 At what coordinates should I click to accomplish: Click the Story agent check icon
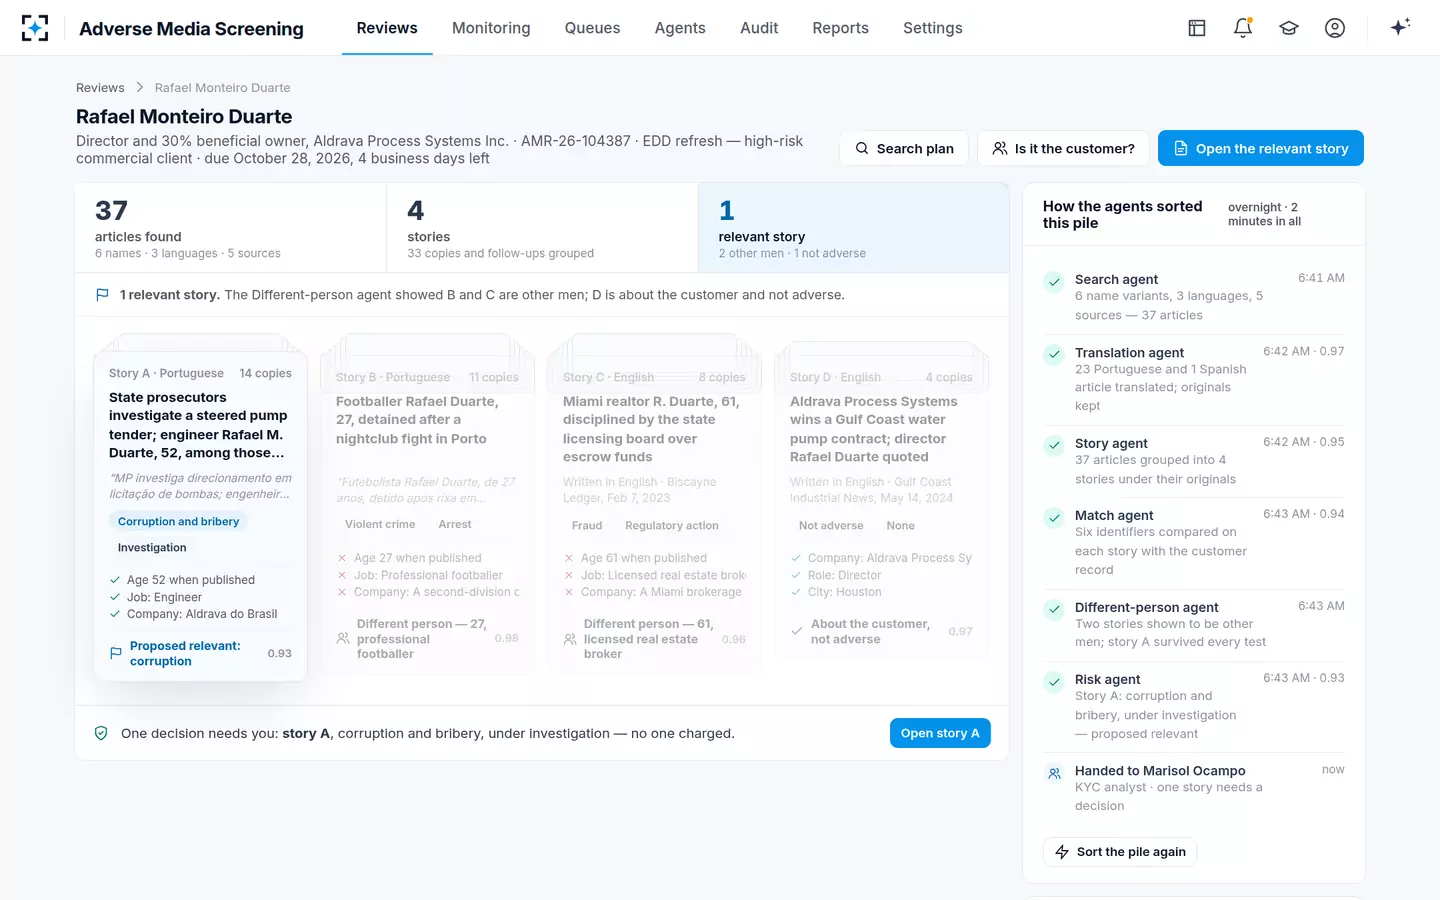1054,446
